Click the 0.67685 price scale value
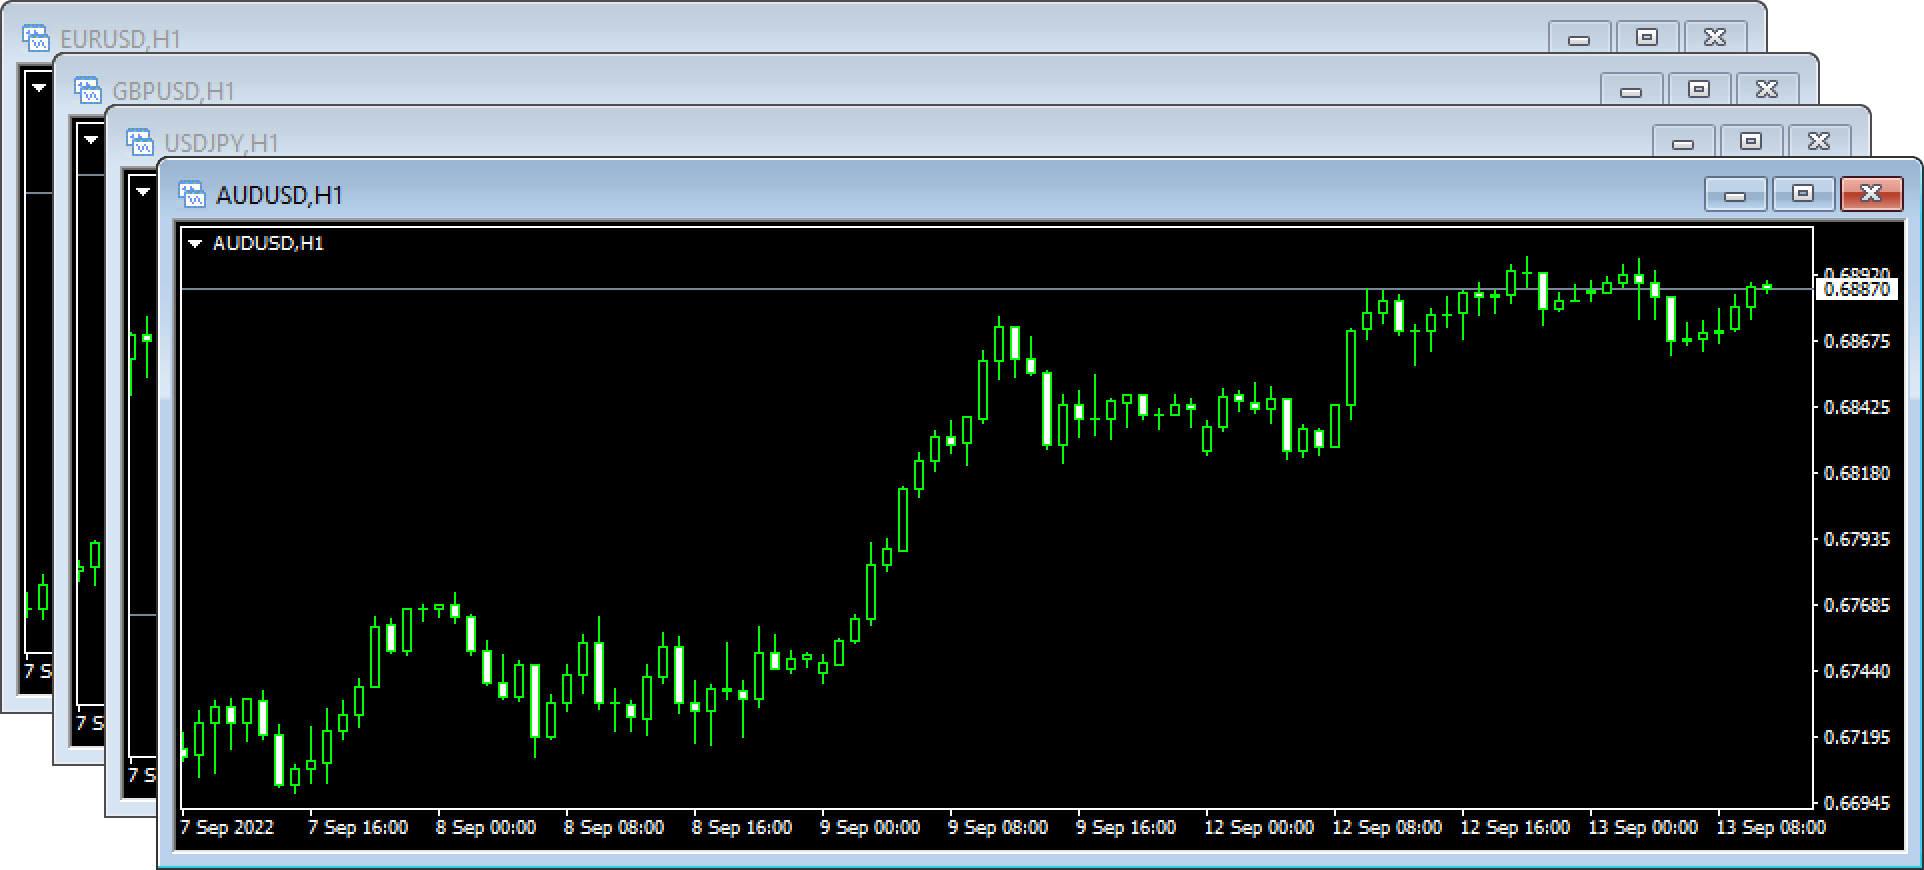 (x=1857, y=605)
